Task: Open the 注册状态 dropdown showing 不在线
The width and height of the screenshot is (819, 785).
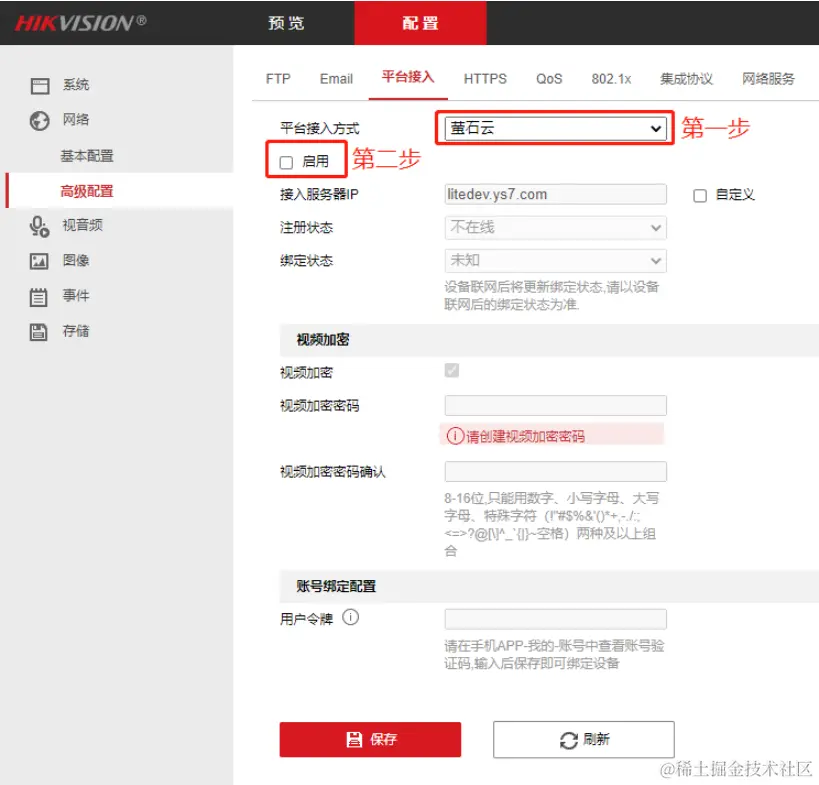Action: click(555, 228)
